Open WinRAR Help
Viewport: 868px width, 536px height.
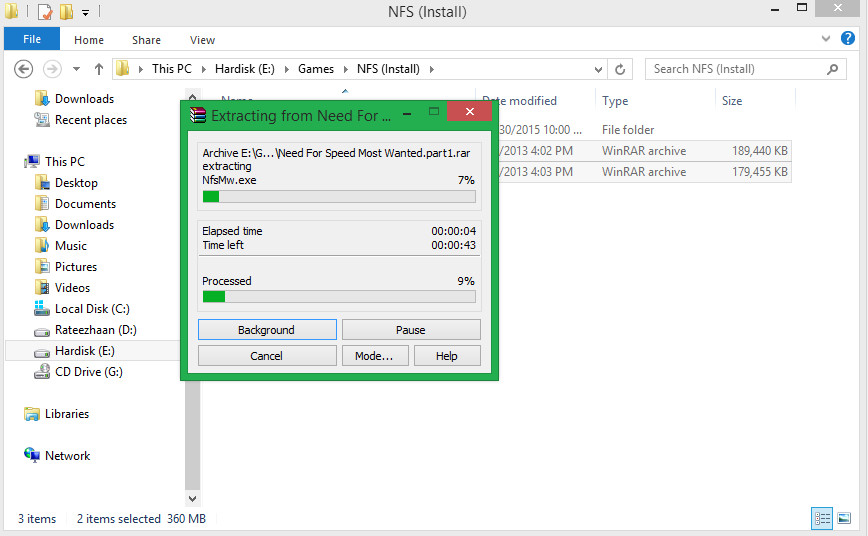tap(447, 355)
